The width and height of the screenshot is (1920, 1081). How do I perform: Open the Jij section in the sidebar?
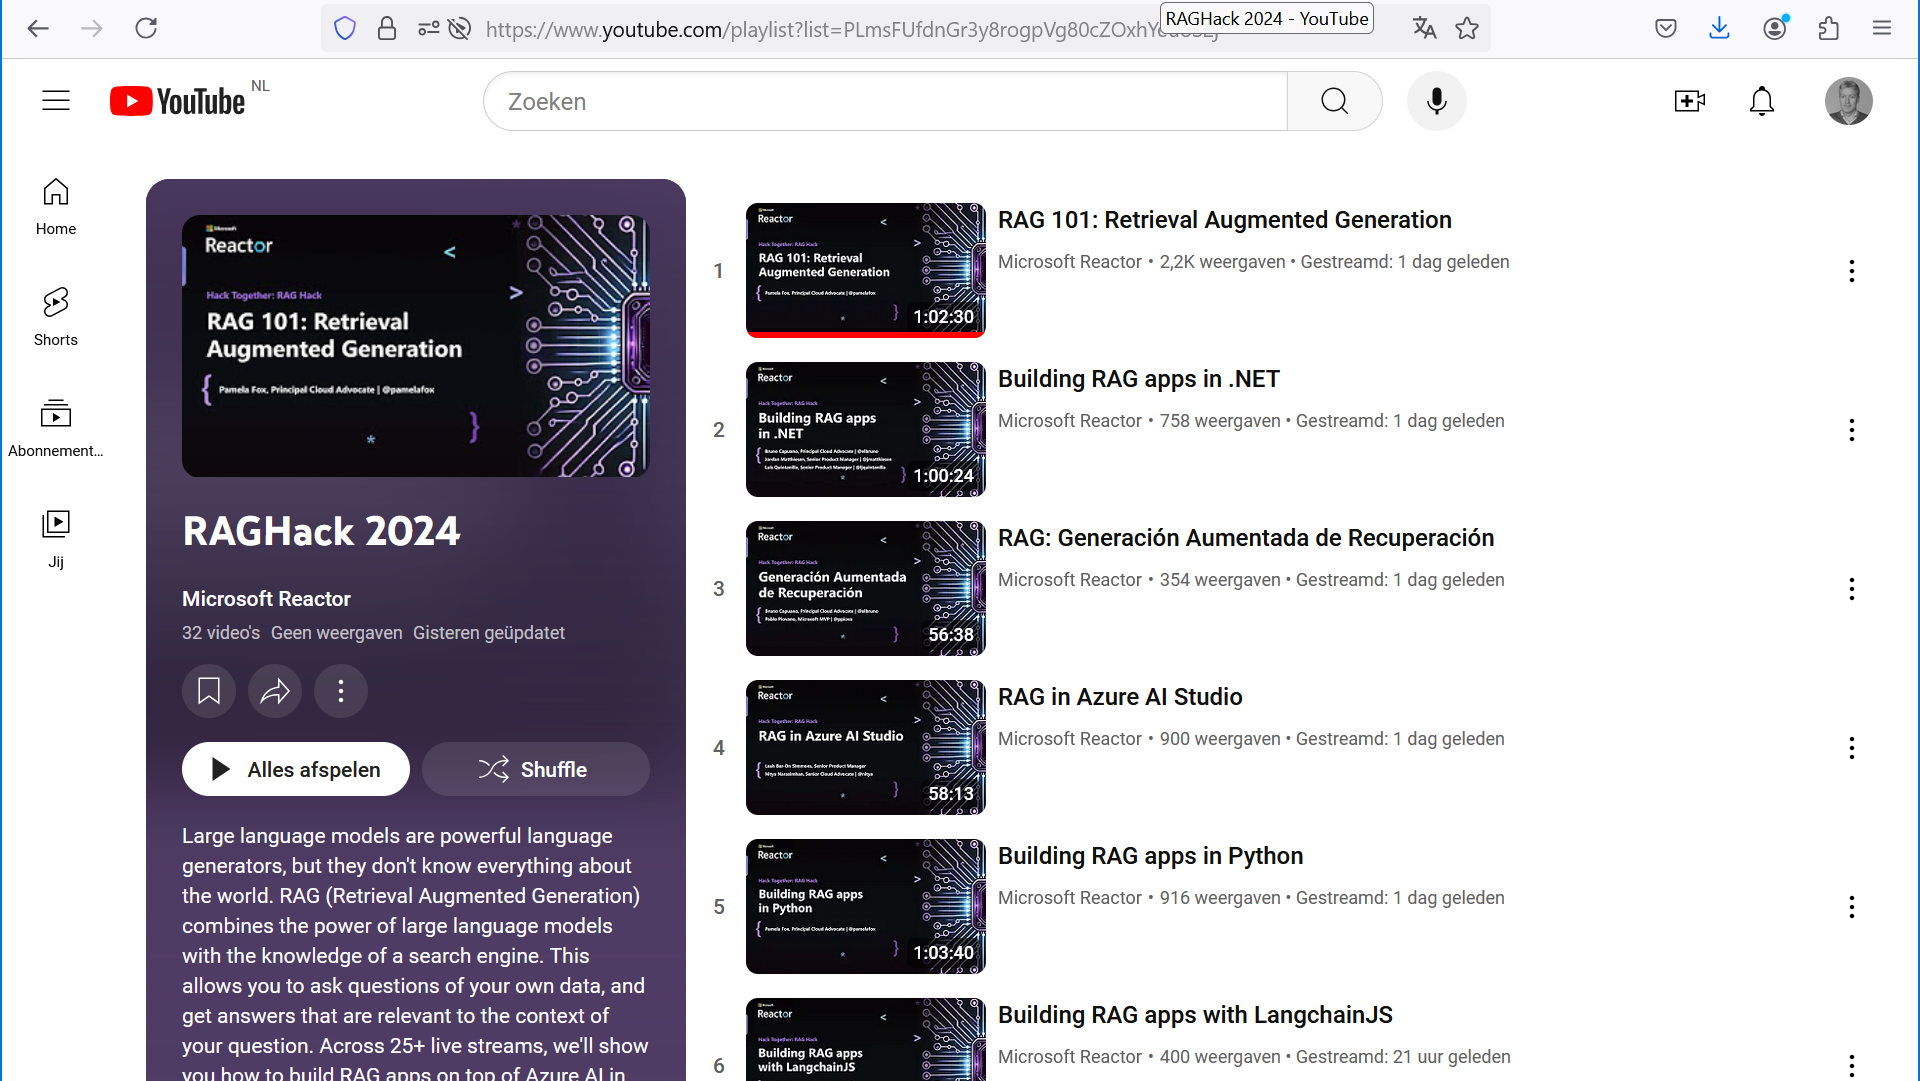tap(56, 540)
